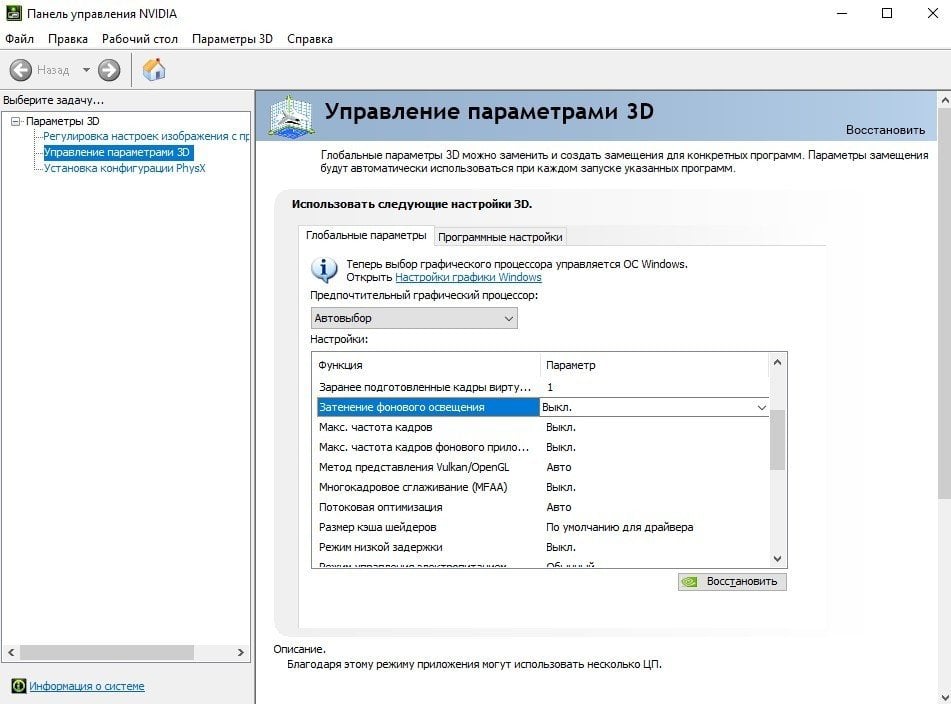Click the settings list scroll down arrow
The width and height of the screenshot is (951, 704).
point(778,558)
